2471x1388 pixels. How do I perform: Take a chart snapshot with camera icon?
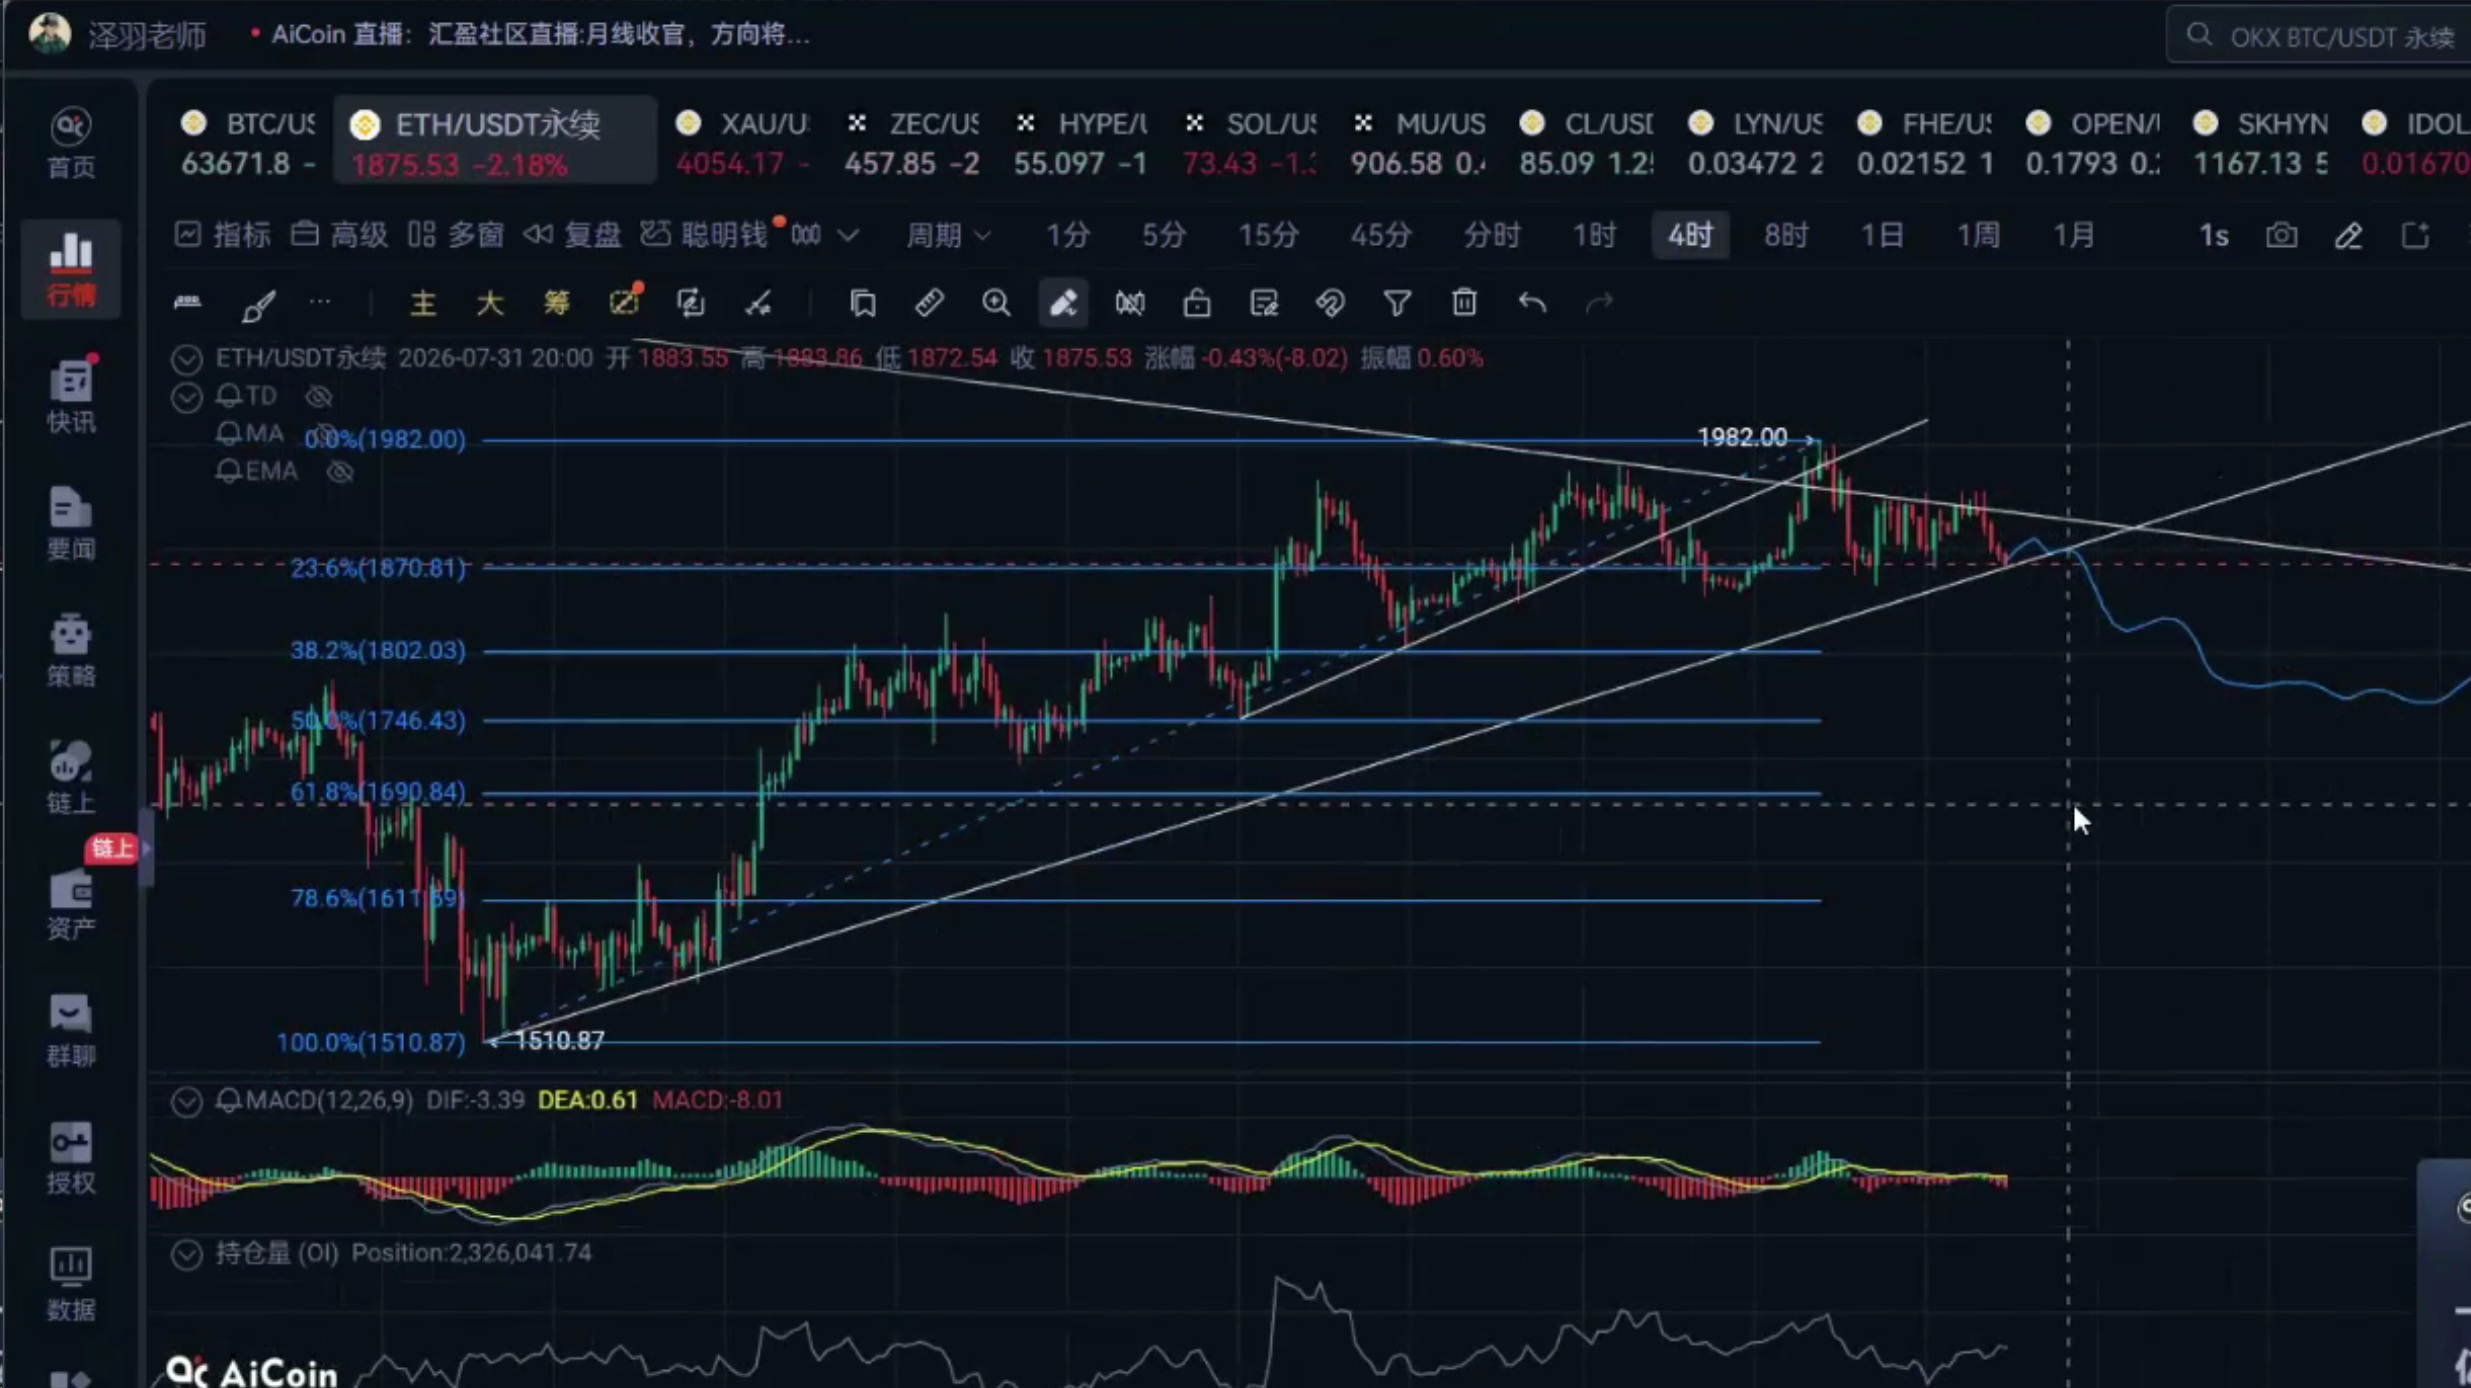pos(2281,236)
